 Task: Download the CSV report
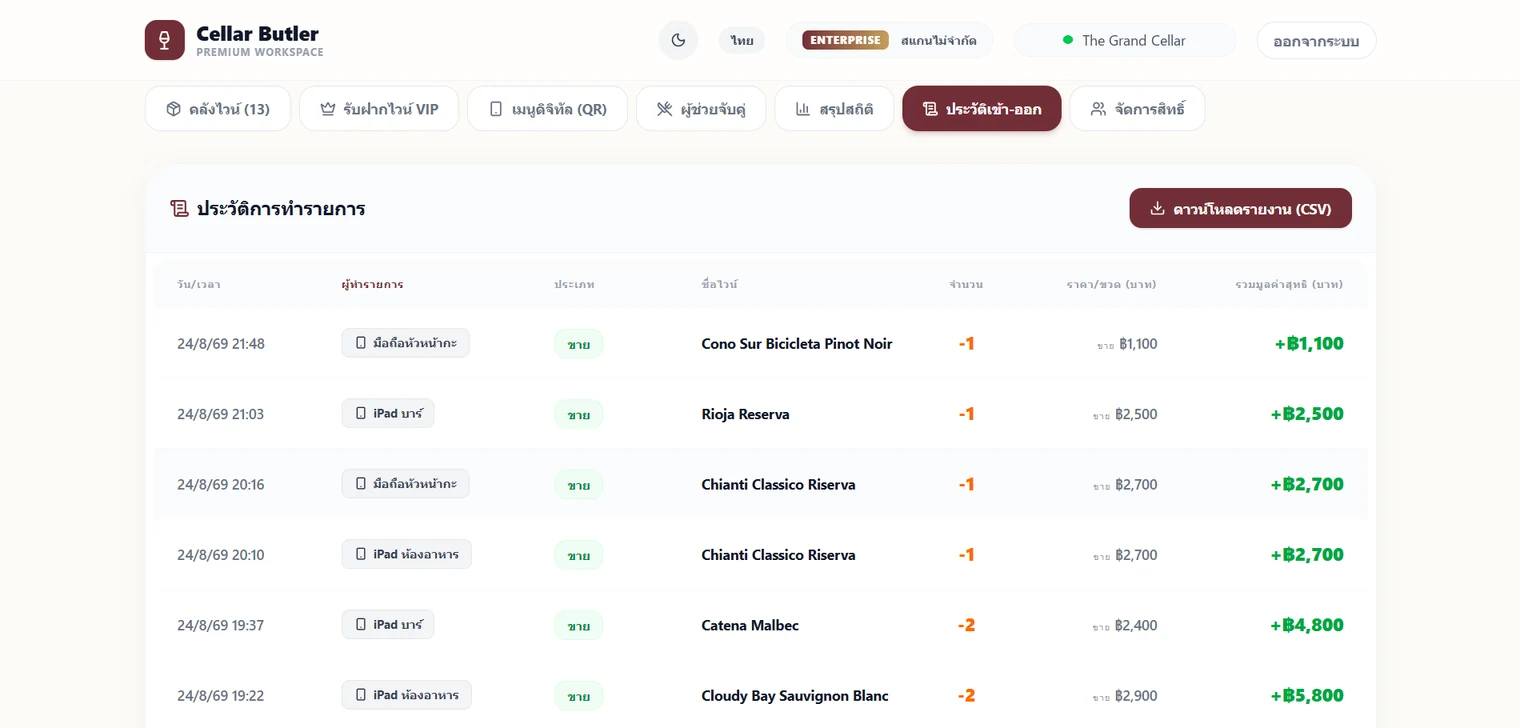[x=1240, y=208]
